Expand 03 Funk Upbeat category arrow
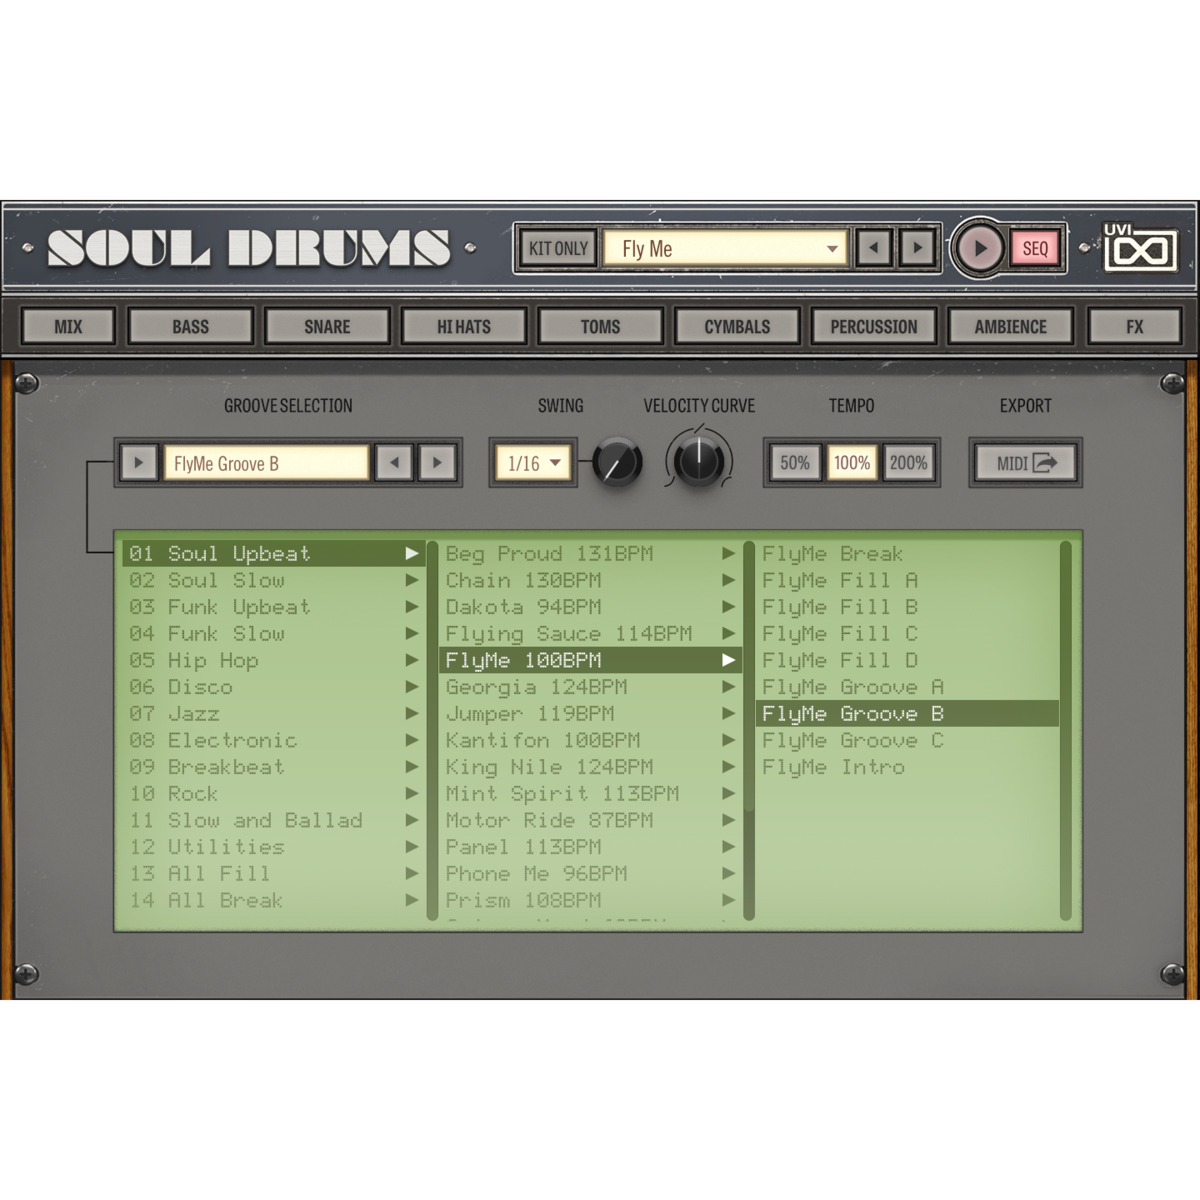This screenshot has height=1200, width=1200. pos(412,607)
